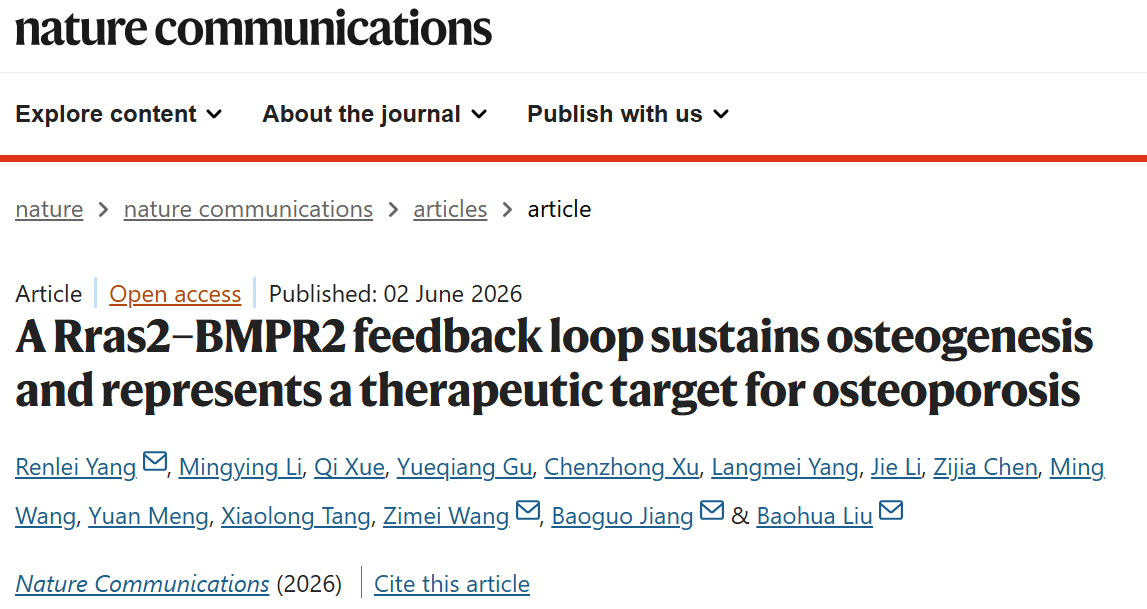Navigate to the articles breadcrumb
This screenshot has width=1147, height=609.
(450, 209)
